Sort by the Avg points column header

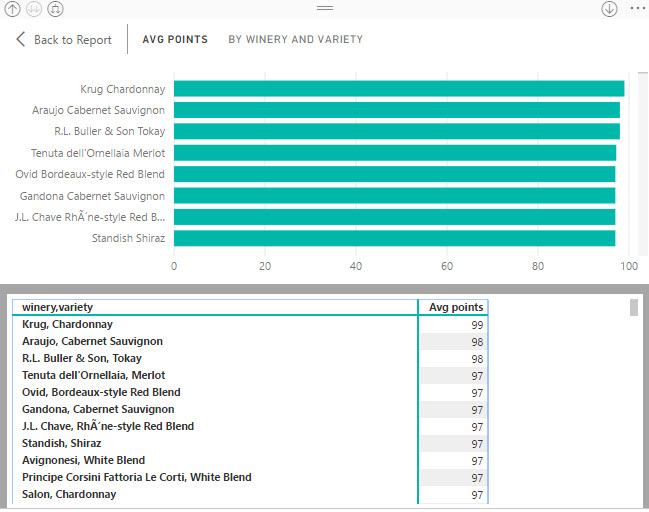(453, 307)
